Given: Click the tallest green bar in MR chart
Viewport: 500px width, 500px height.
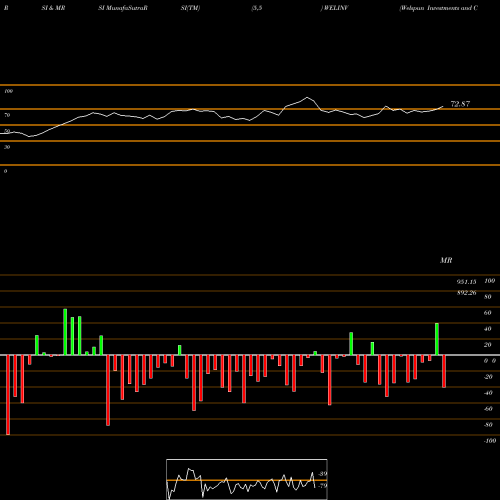Looking at the screenshot, I should pos(65,332).
